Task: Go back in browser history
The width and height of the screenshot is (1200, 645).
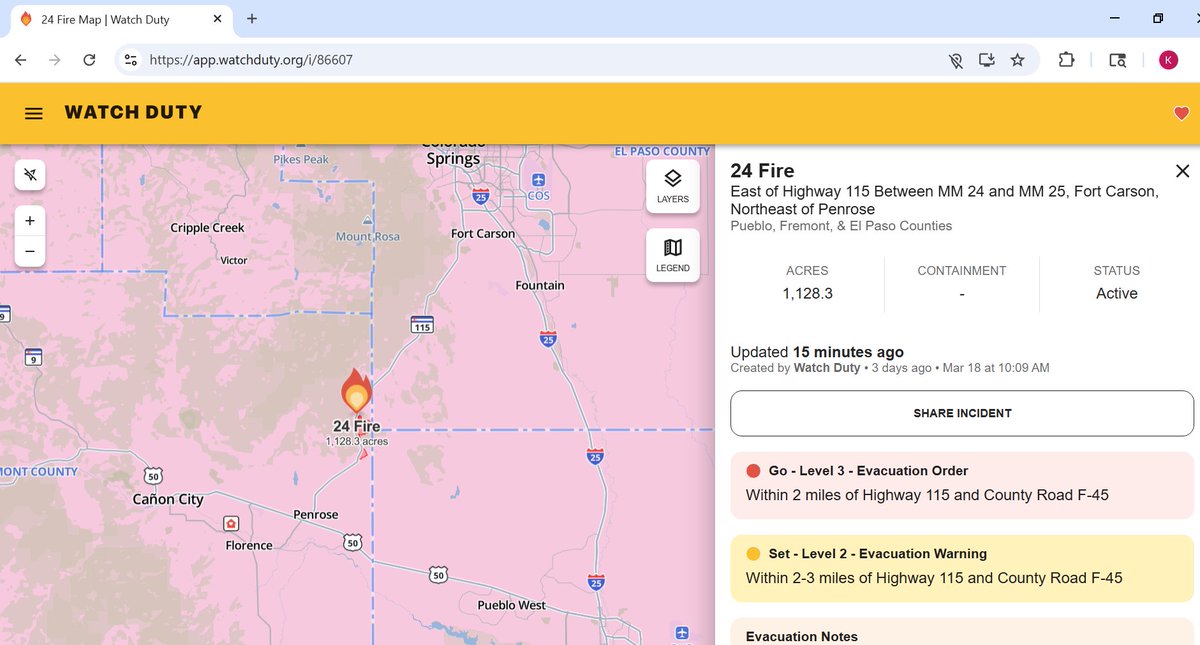Action: coord(20,60)
